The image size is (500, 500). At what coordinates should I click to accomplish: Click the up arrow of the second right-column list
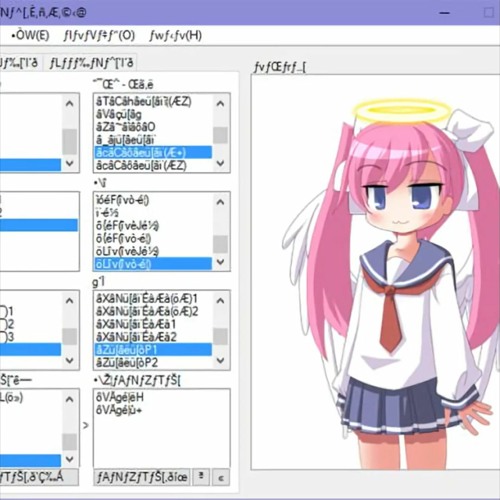coord(220,202)
